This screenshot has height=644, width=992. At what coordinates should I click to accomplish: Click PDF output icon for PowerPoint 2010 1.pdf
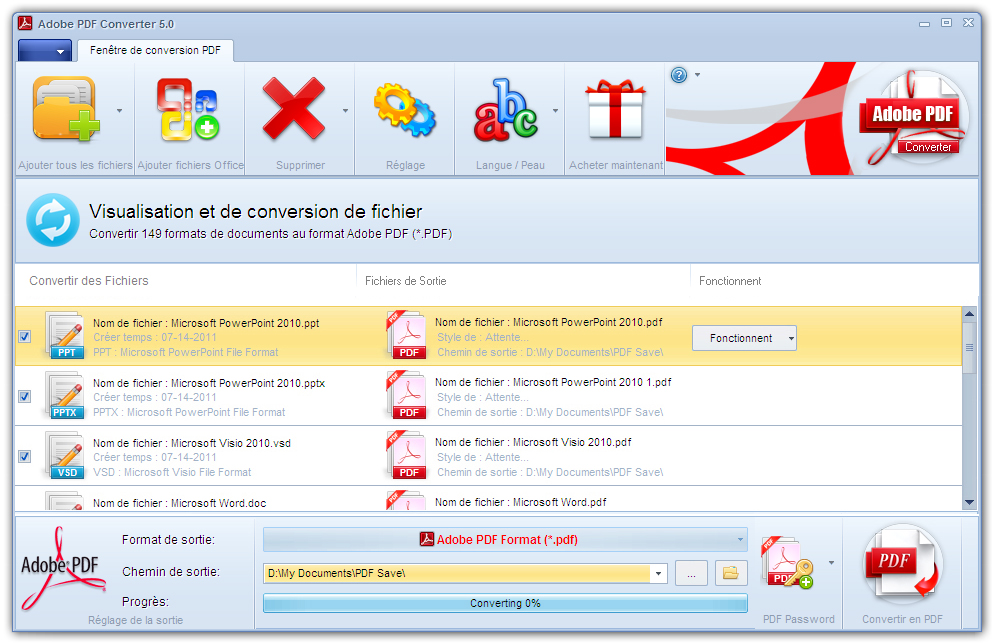point(406,395)
